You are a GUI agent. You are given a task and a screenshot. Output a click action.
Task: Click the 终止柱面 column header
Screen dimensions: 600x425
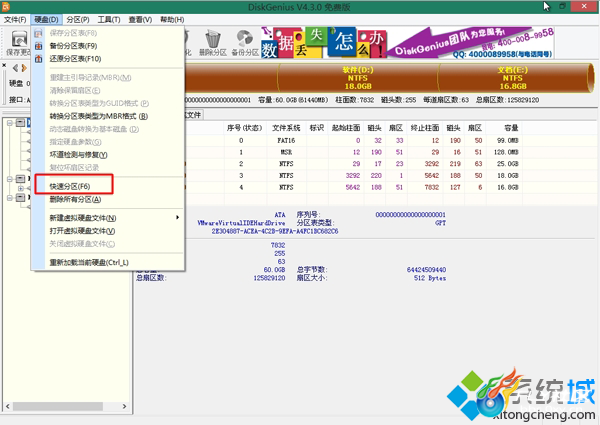tap(425, 128)
